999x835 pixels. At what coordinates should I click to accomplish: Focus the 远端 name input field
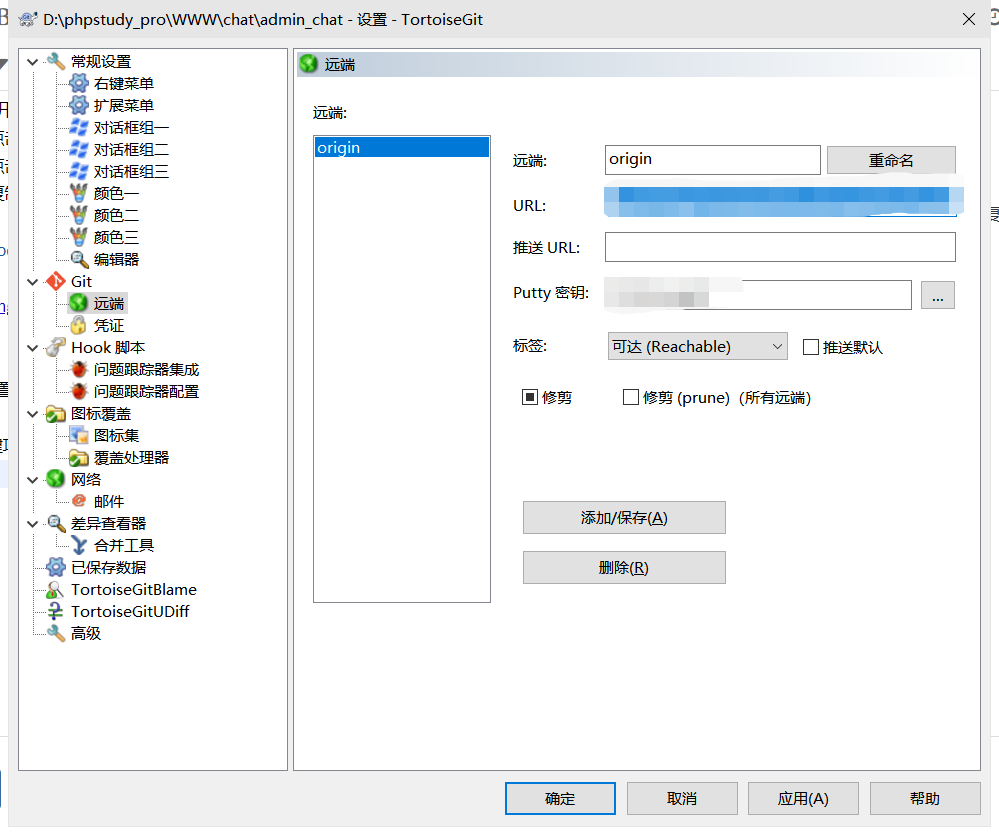712,160
